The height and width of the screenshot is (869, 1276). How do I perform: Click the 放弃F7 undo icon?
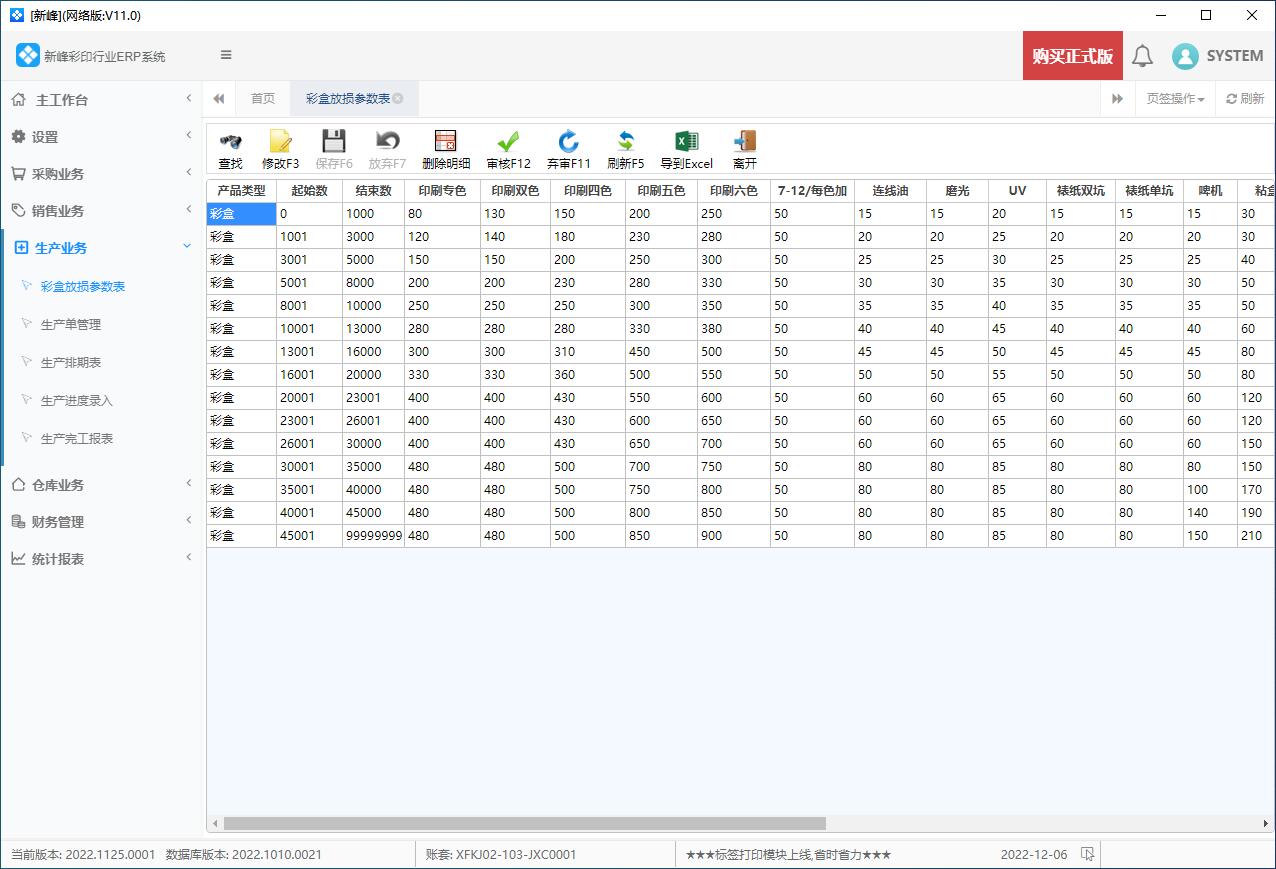click(387, 141)
